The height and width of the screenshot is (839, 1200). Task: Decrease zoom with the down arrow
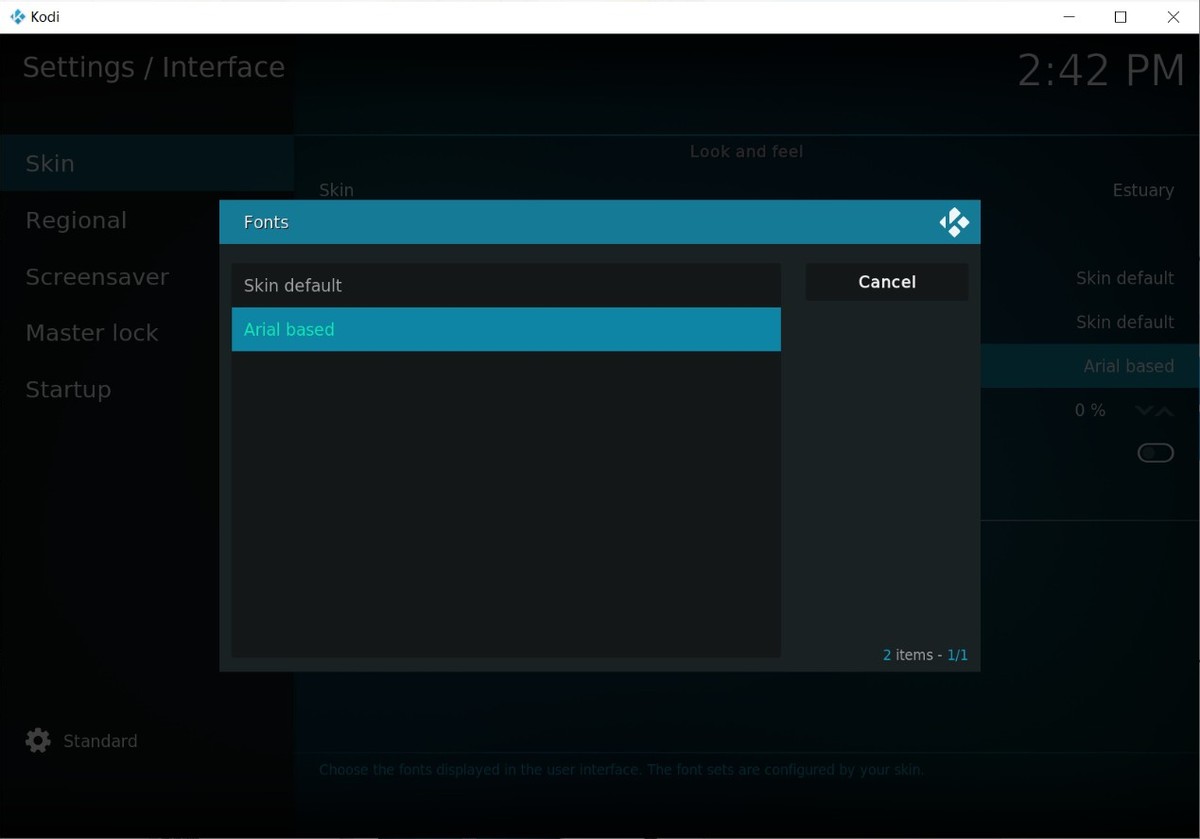(x=1144, y=410)
